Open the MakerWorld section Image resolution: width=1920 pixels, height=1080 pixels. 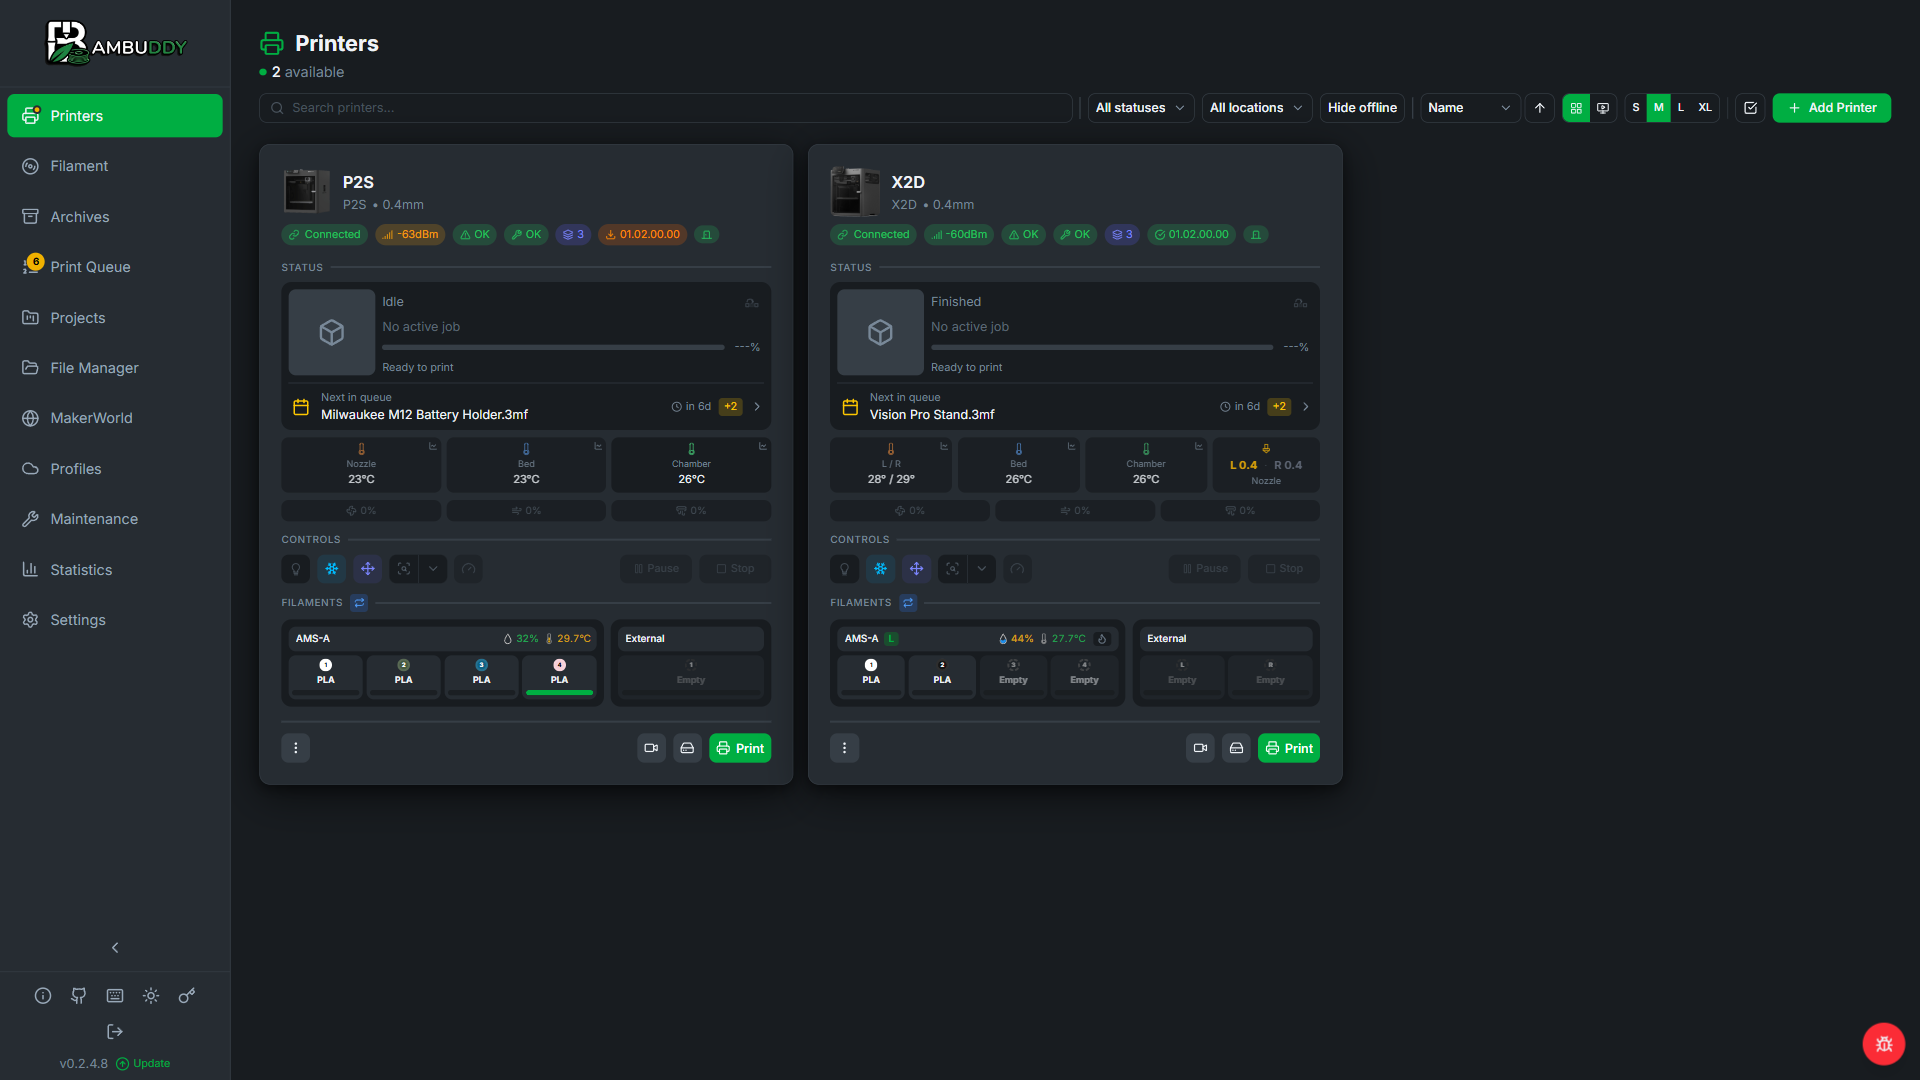tap(115, 418)
